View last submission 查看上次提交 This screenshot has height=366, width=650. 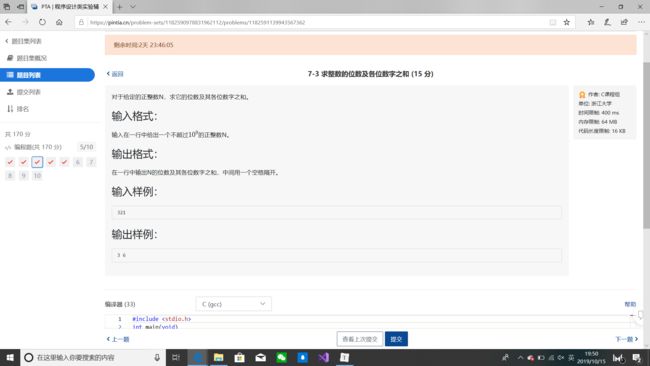360,339
